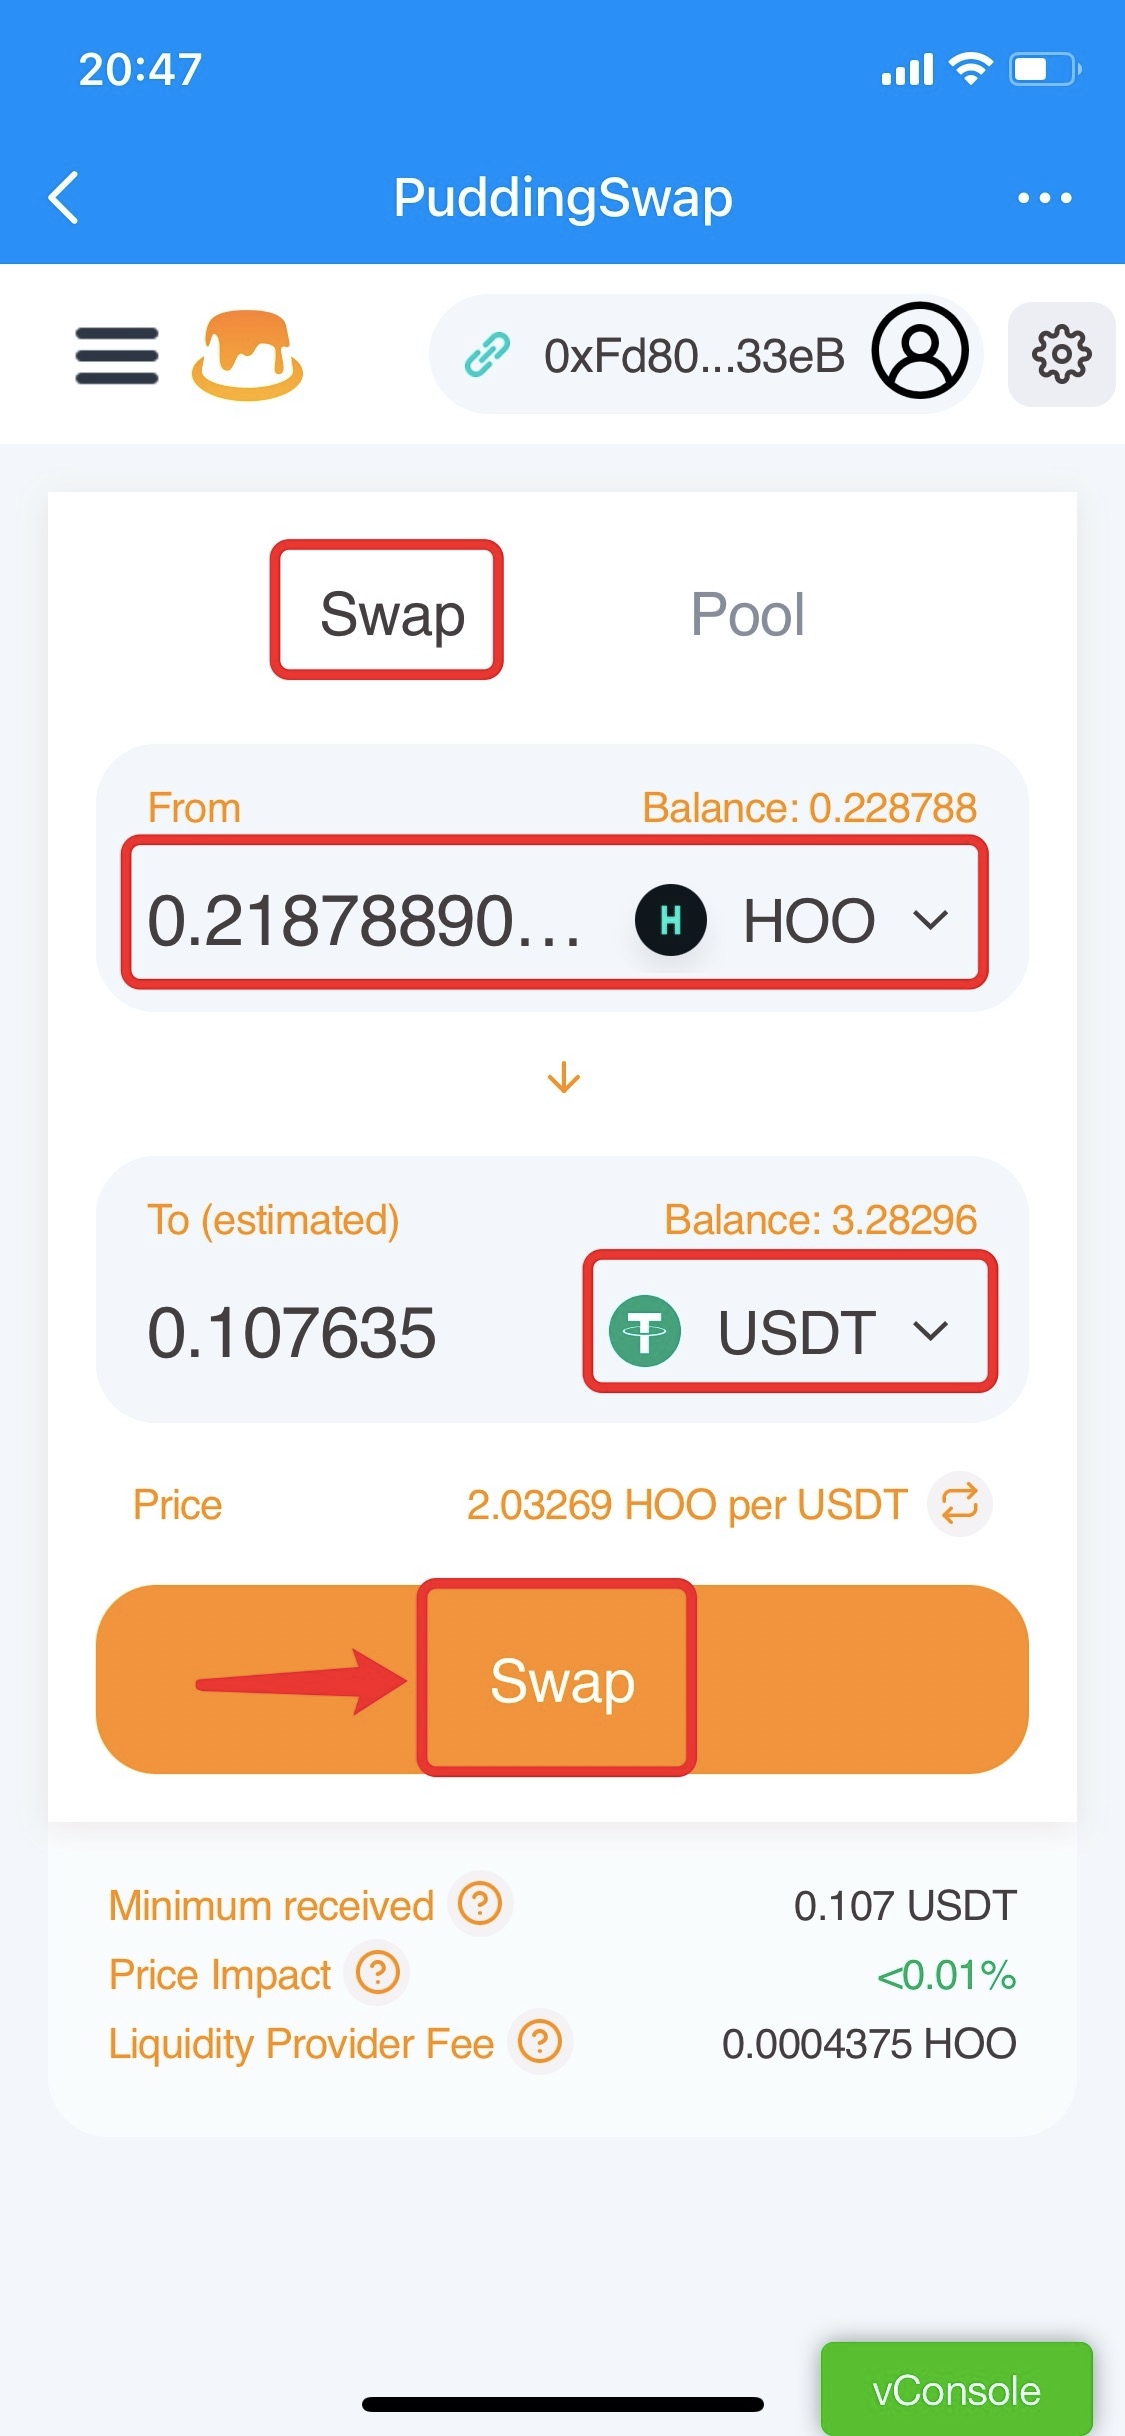Viewport: 1125px width, 2436px height.
Task: Open the account profile avatar
Action: pyautogui.click(x=919, y=351)
